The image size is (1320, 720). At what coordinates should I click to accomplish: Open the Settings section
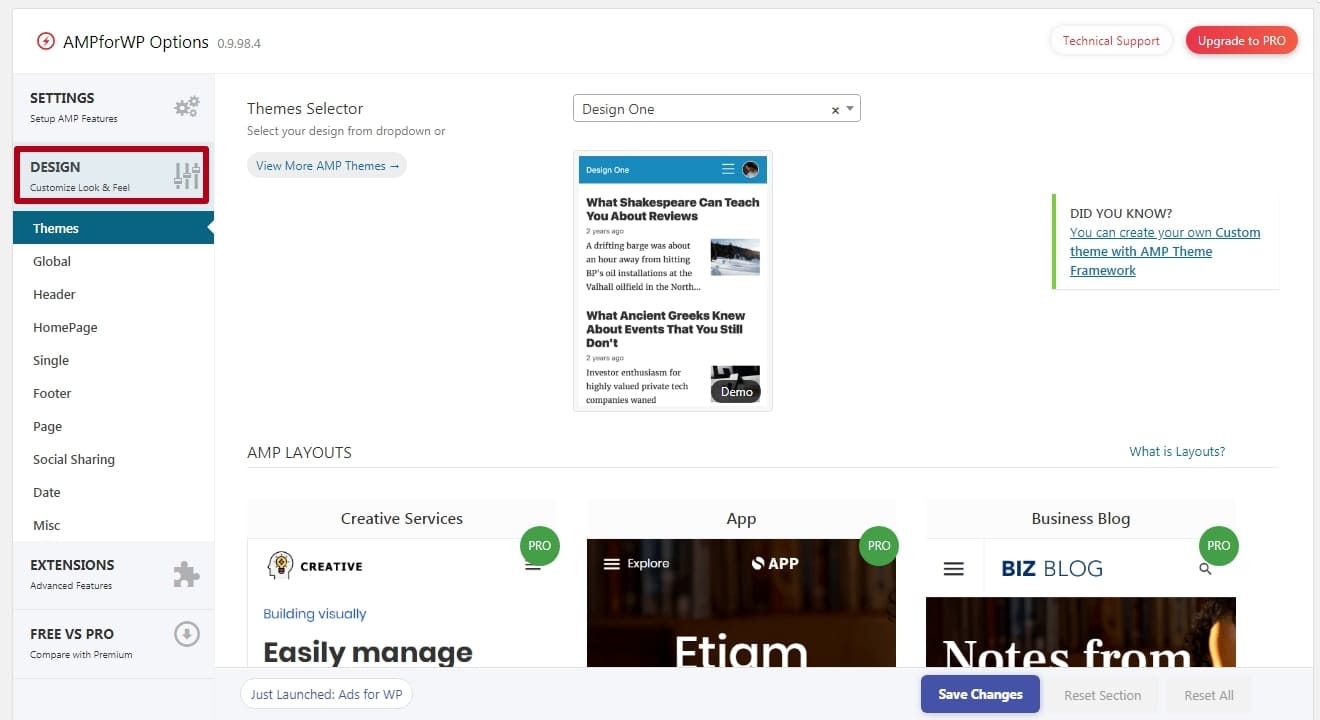(113, 107)
